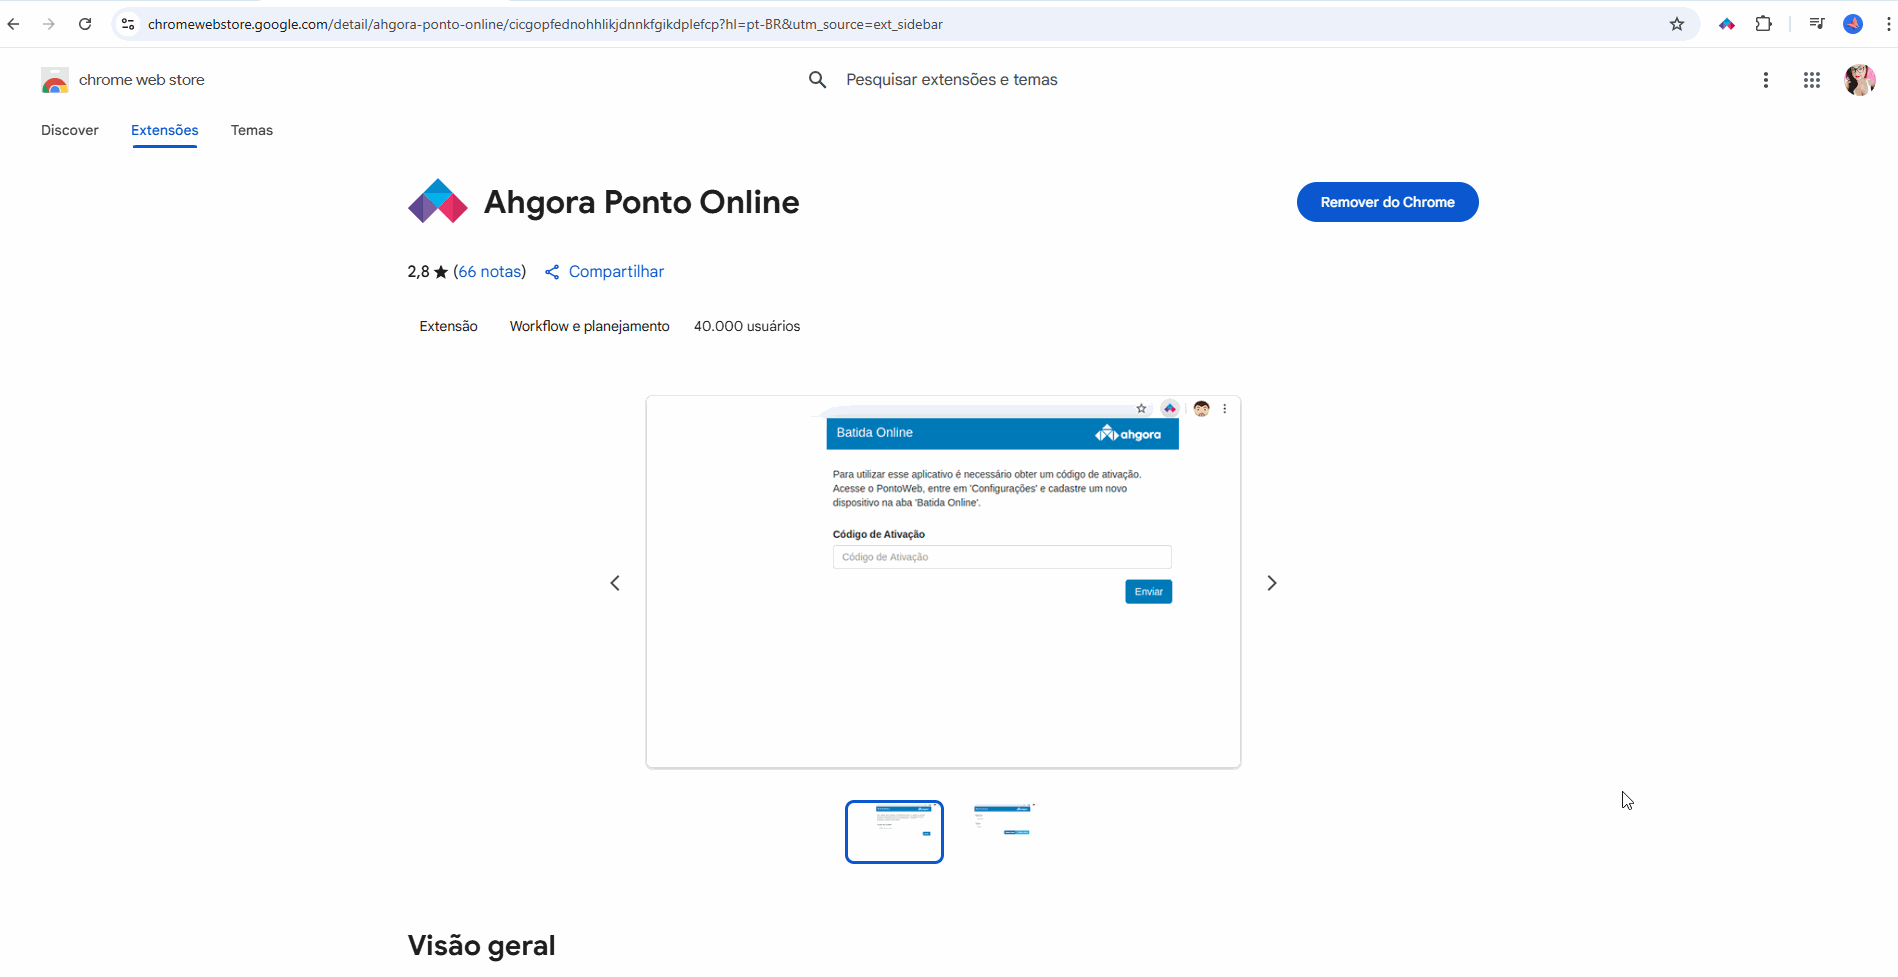This screenshot has height=977, width=1898.
Task: Click the Ahgora Ponto Online logo
Action: [438, 201]
